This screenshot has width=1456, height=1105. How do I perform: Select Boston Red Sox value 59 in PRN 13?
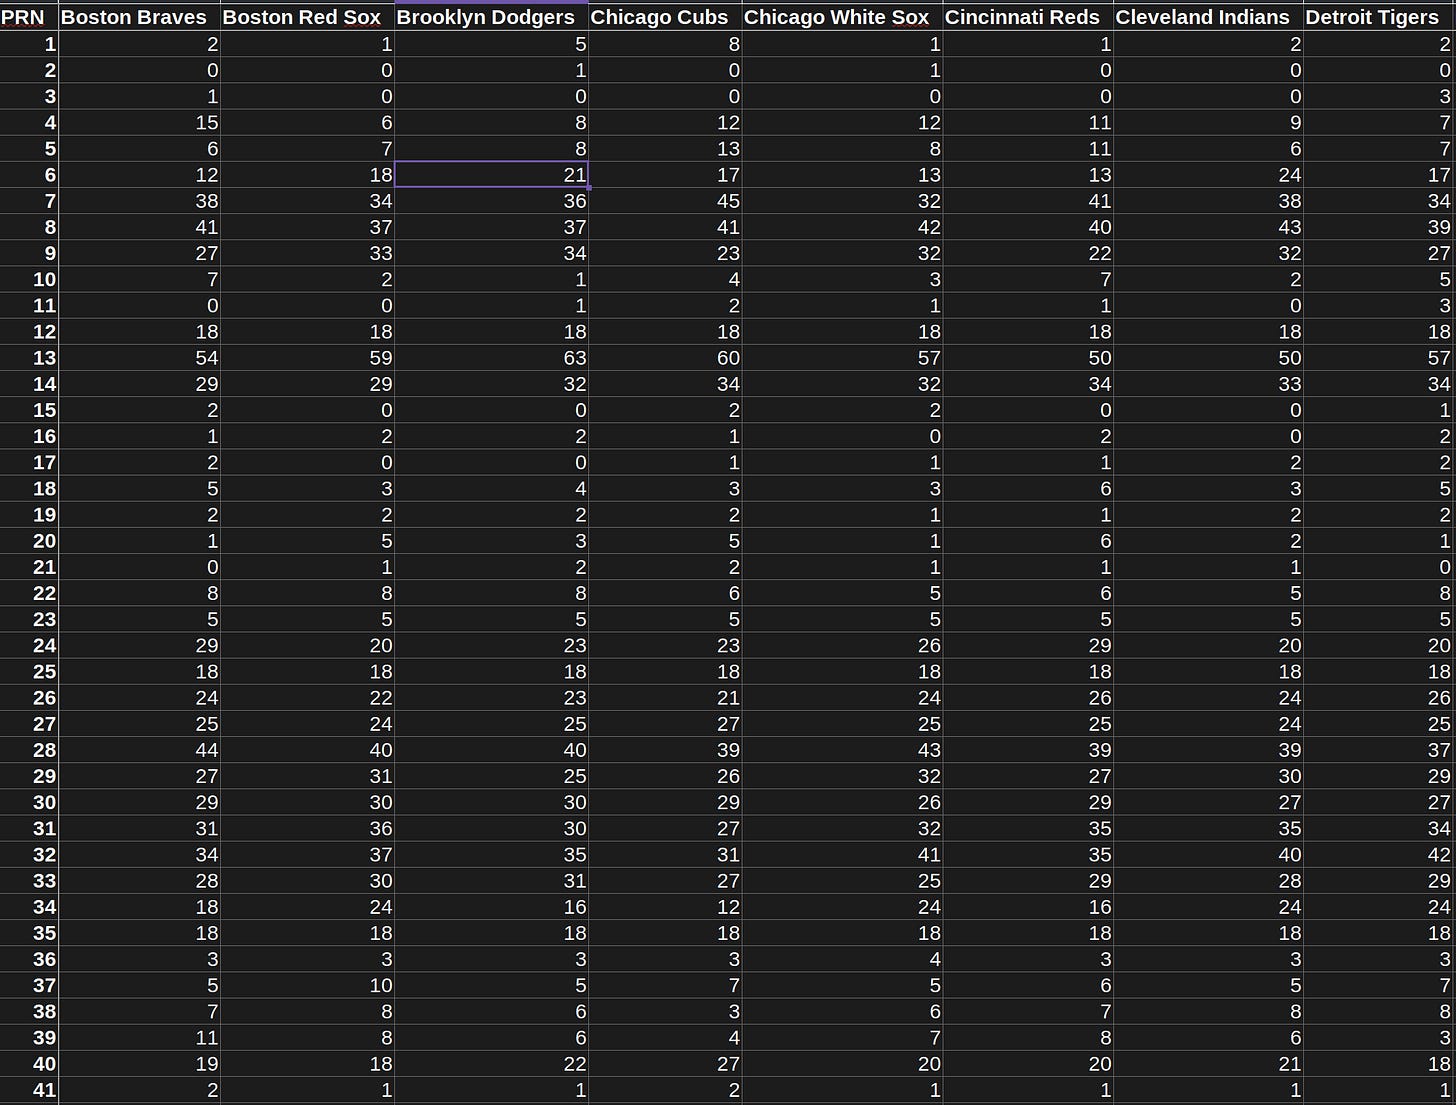[307, 357]
